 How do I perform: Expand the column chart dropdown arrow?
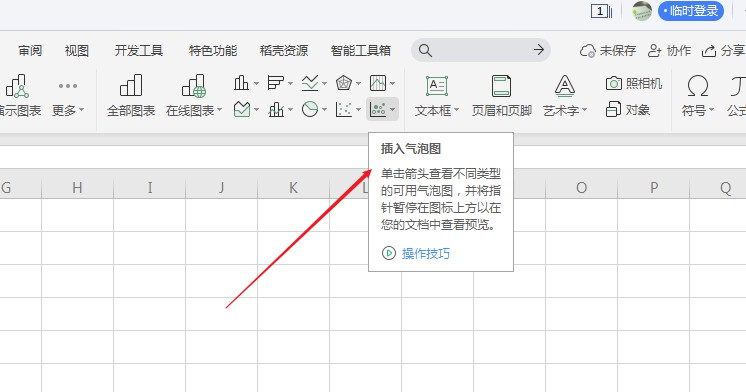[x=256, y=84]
